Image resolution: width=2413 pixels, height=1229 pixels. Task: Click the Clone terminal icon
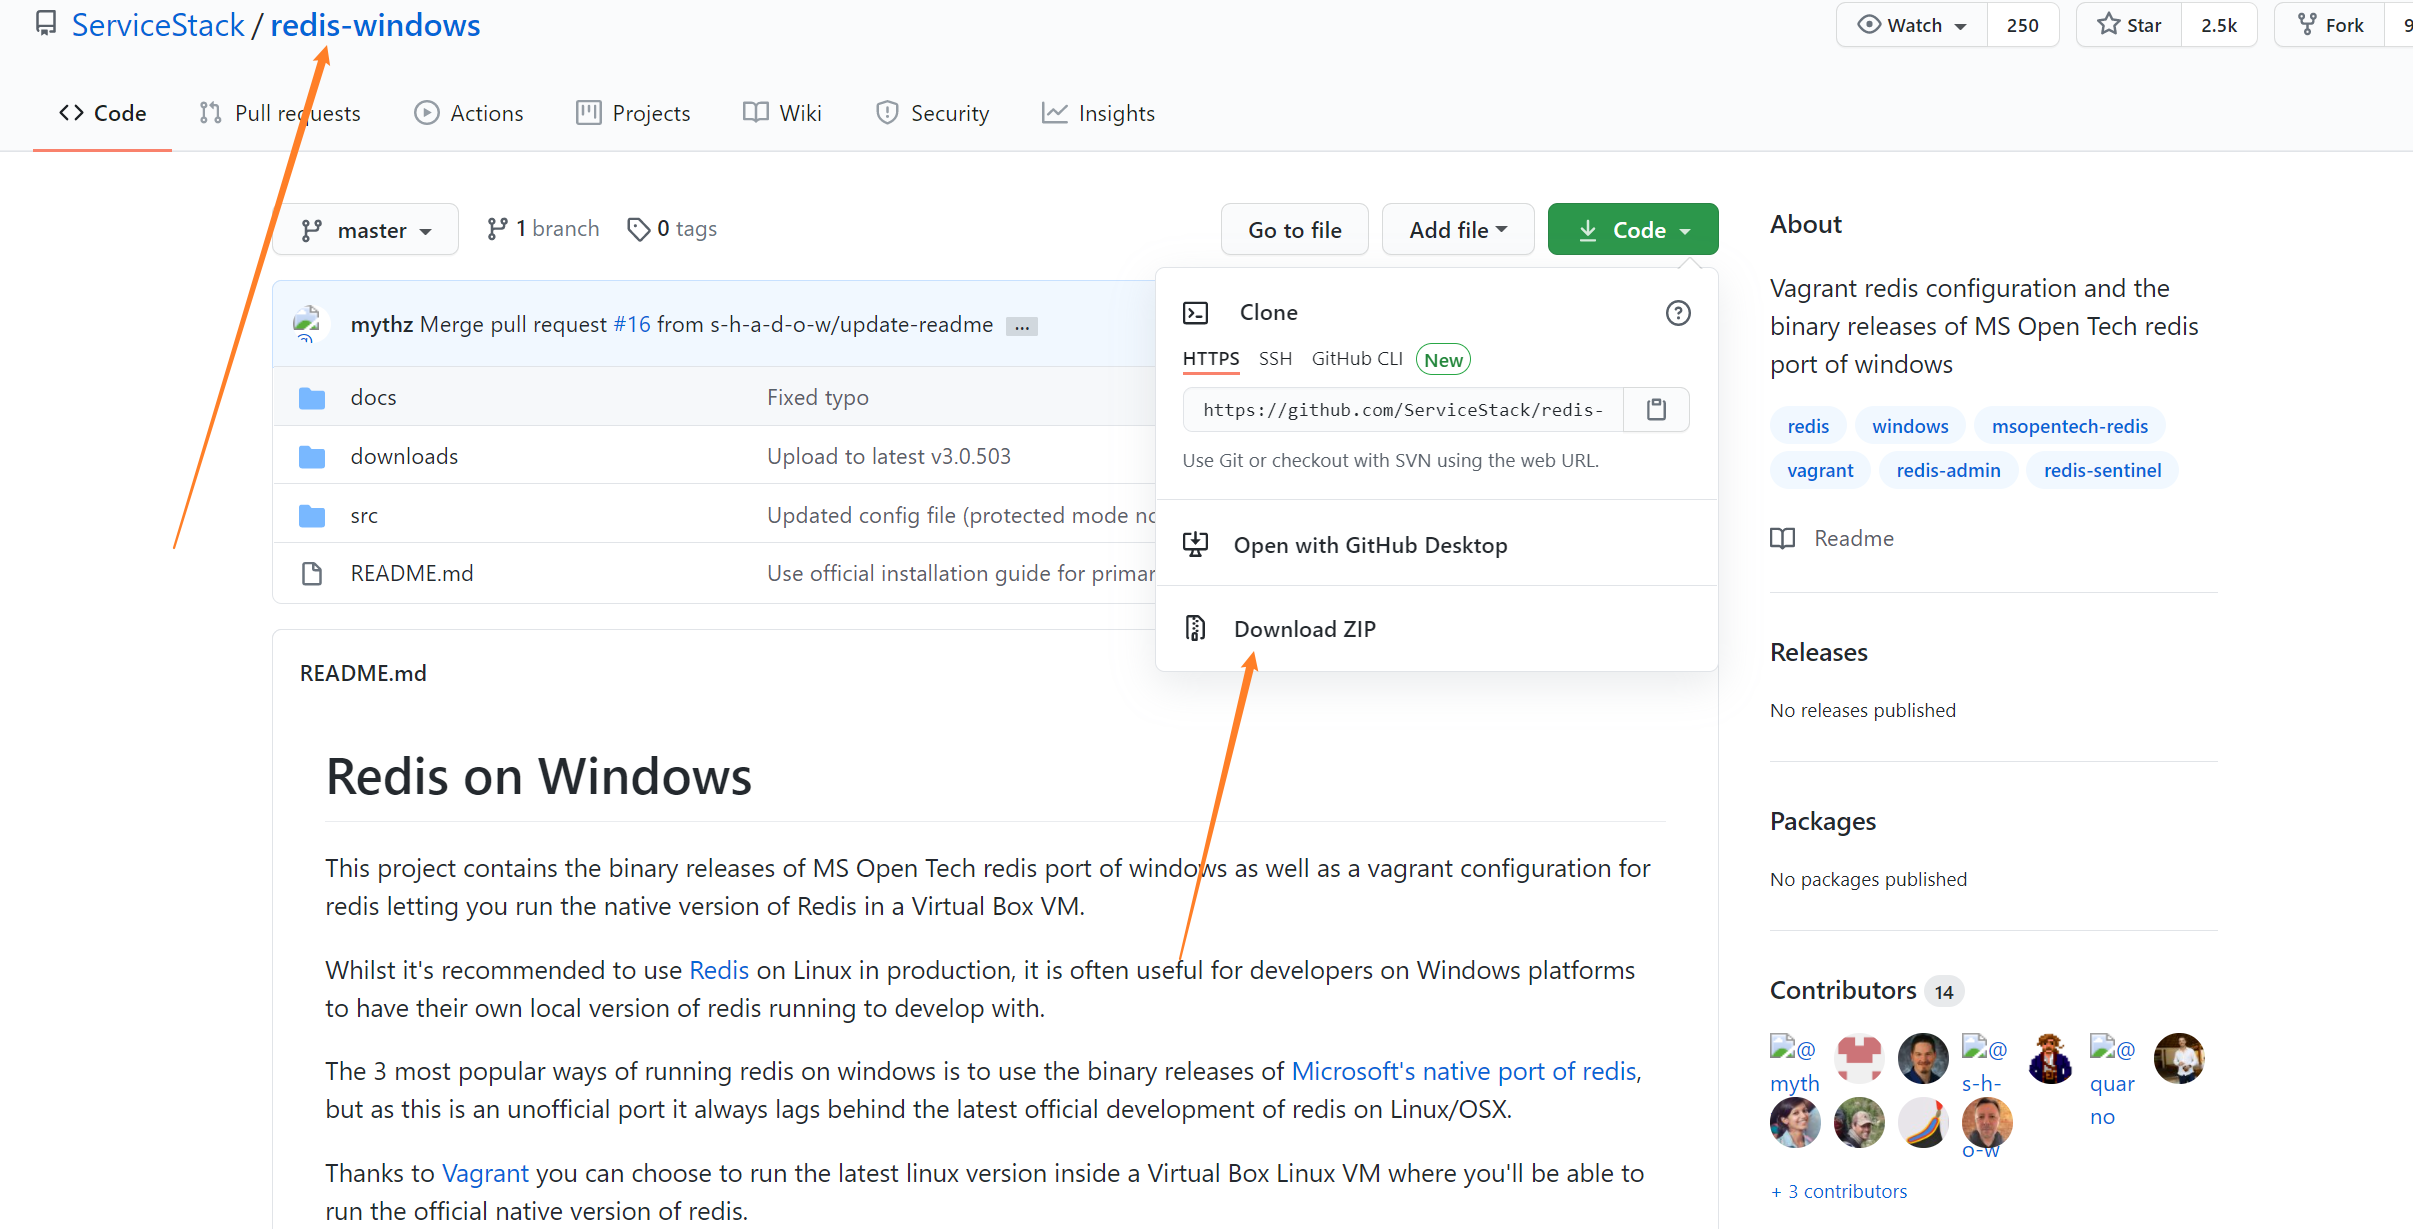pyautogui.click(x=1195, y=313)
